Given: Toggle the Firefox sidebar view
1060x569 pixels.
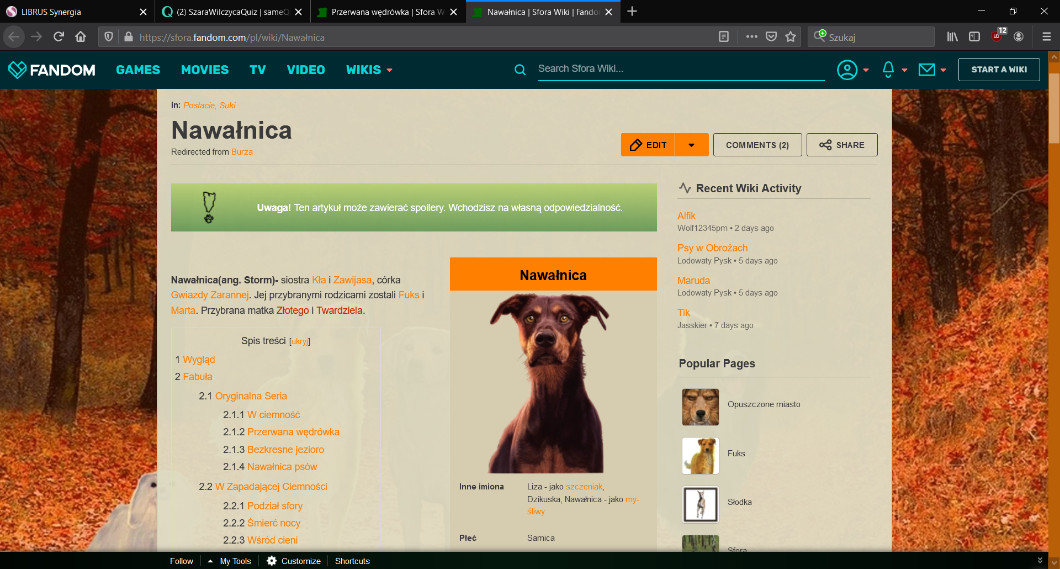Looking at the screenshot, I should coord(974,36).
